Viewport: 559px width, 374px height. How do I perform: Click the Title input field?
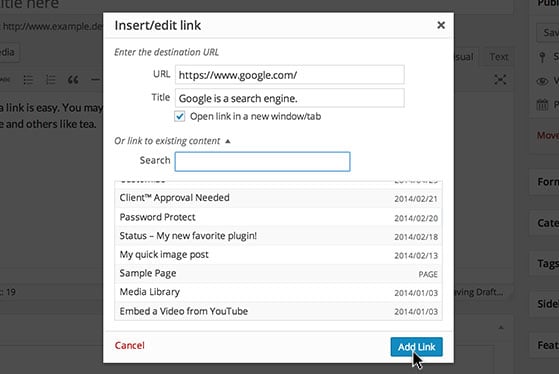coord(289,98)
